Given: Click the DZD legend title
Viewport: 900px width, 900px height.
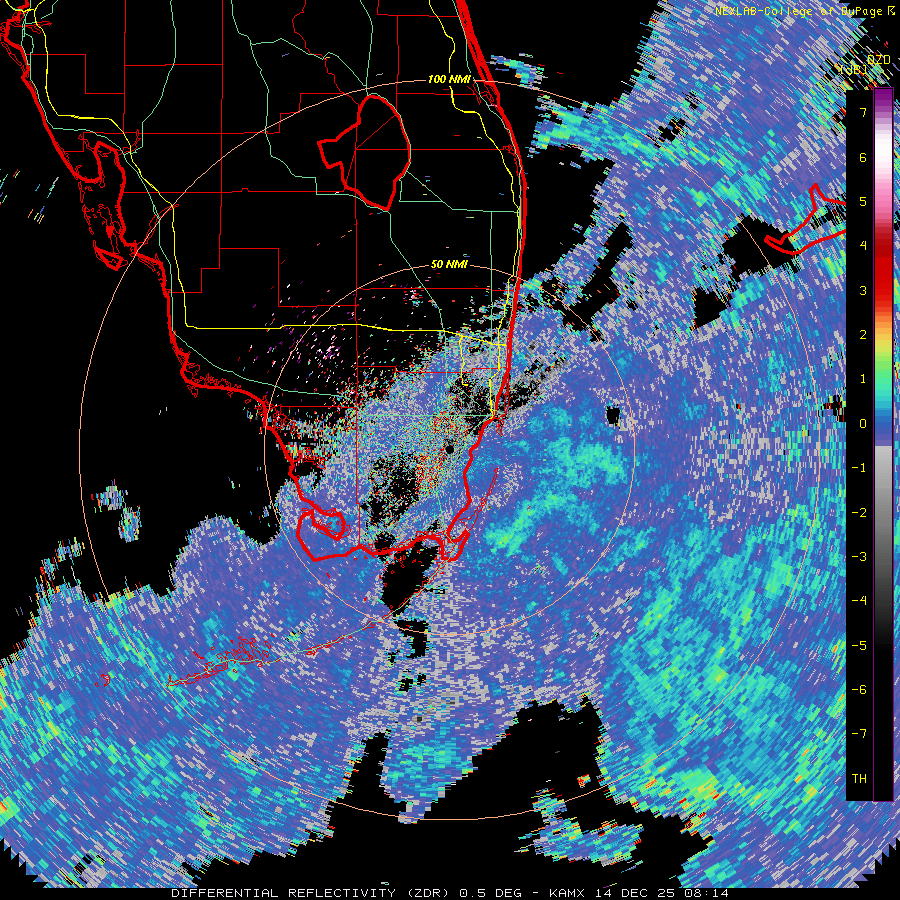Looking at the screenshot, I should (878, 60).
